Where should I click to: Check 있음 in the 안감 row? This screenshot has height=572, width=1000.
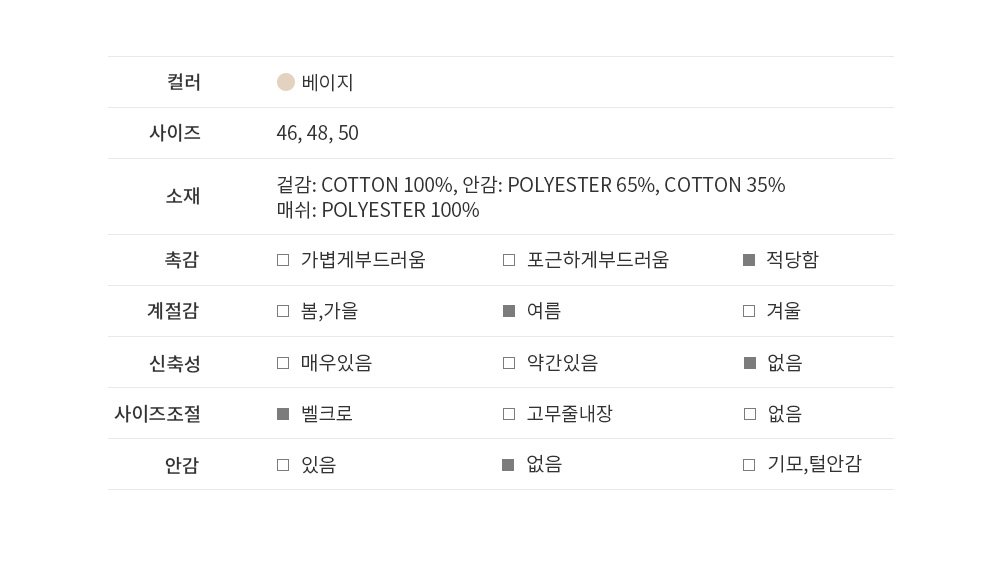click(x=283, y=465)
